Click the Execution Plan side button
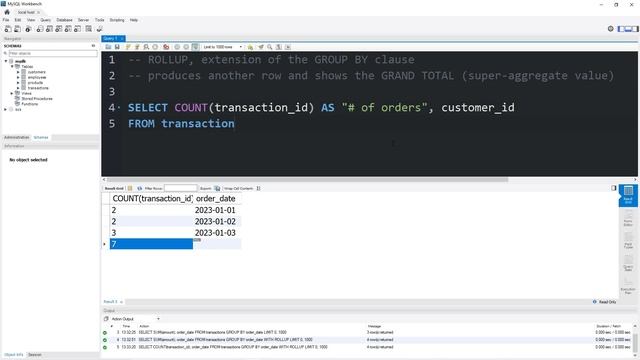Image resolution: width=640 pixels, height=360 pixels. click(x=628, y=286)
